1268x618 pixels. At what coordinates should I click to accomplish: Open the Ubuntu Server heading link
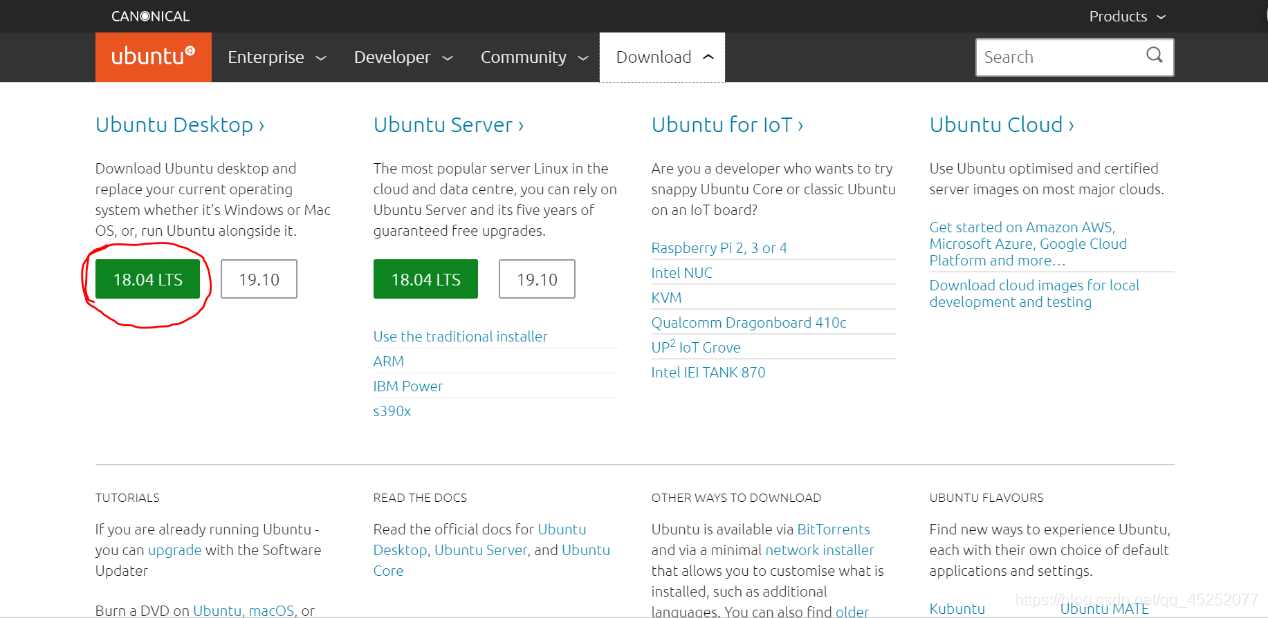pyautogui.click(x=448, y=125)
